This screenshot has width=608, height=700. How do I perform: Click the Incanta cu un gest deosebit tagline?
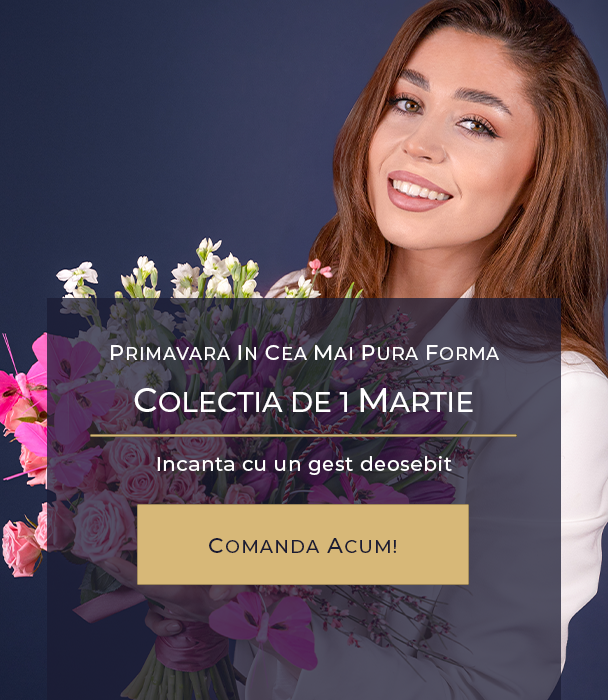(x=304, y=464)
